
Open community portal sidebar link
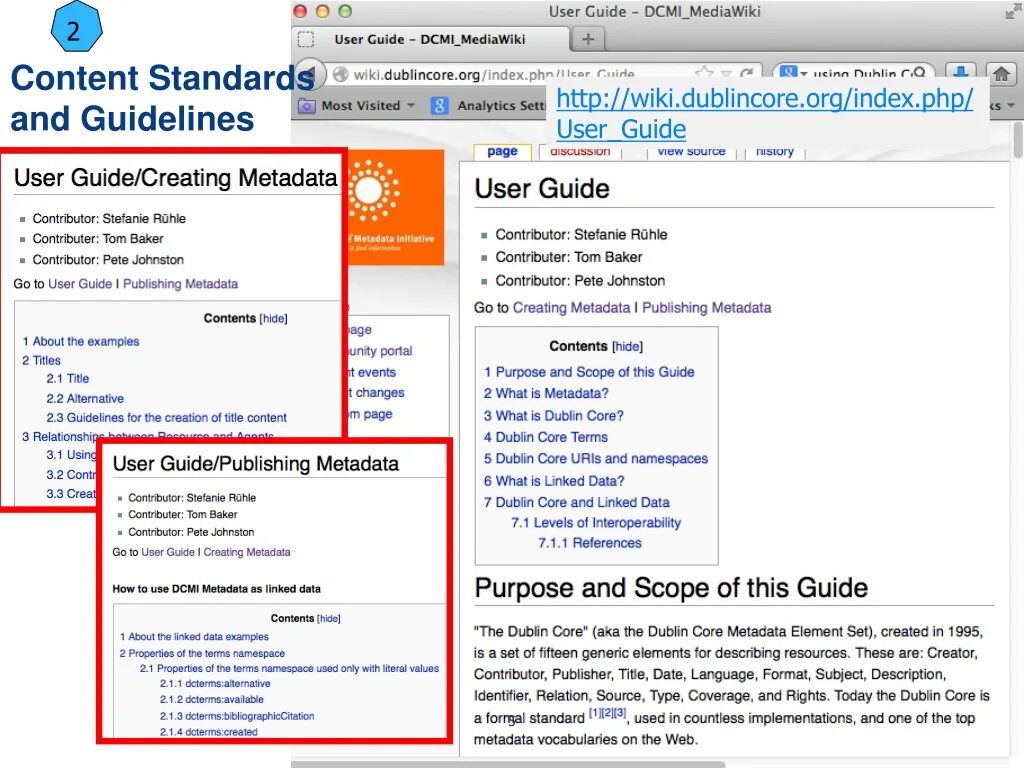point(380,351)
